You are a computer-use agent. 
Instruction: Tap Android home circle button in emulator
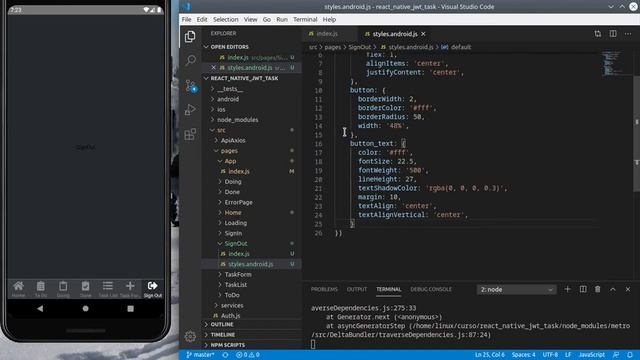[x=85, y=309]
